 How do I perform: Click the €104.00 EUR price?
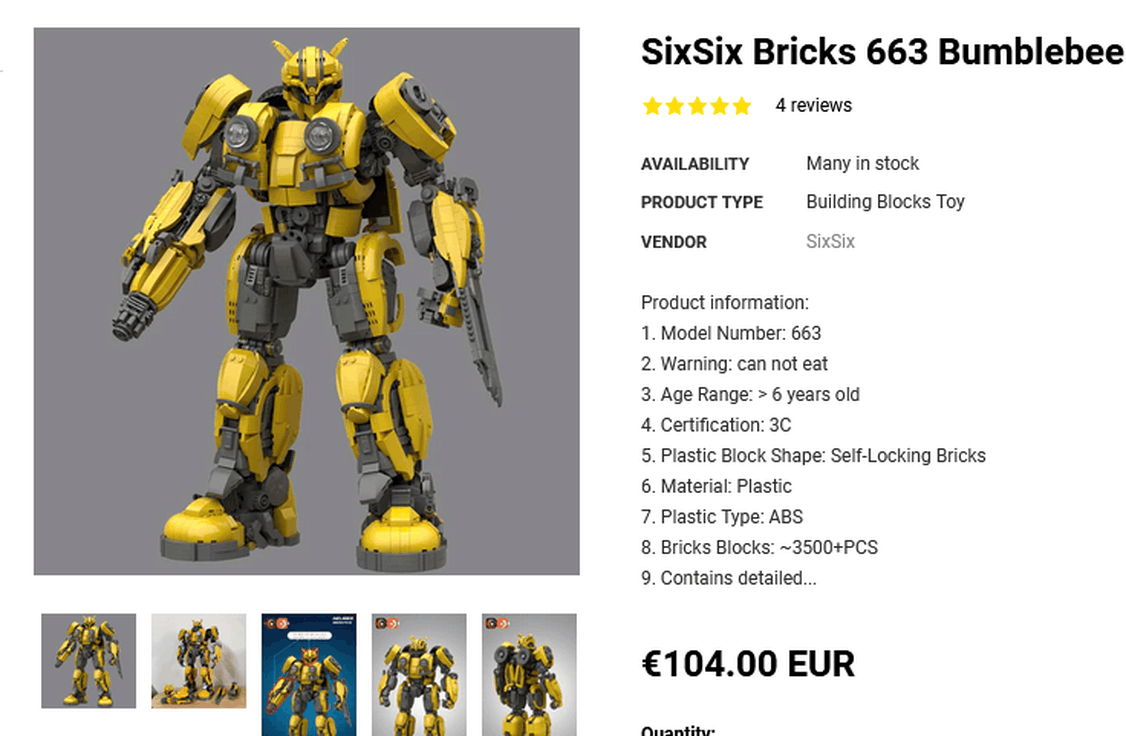click(x=748, y=663)
